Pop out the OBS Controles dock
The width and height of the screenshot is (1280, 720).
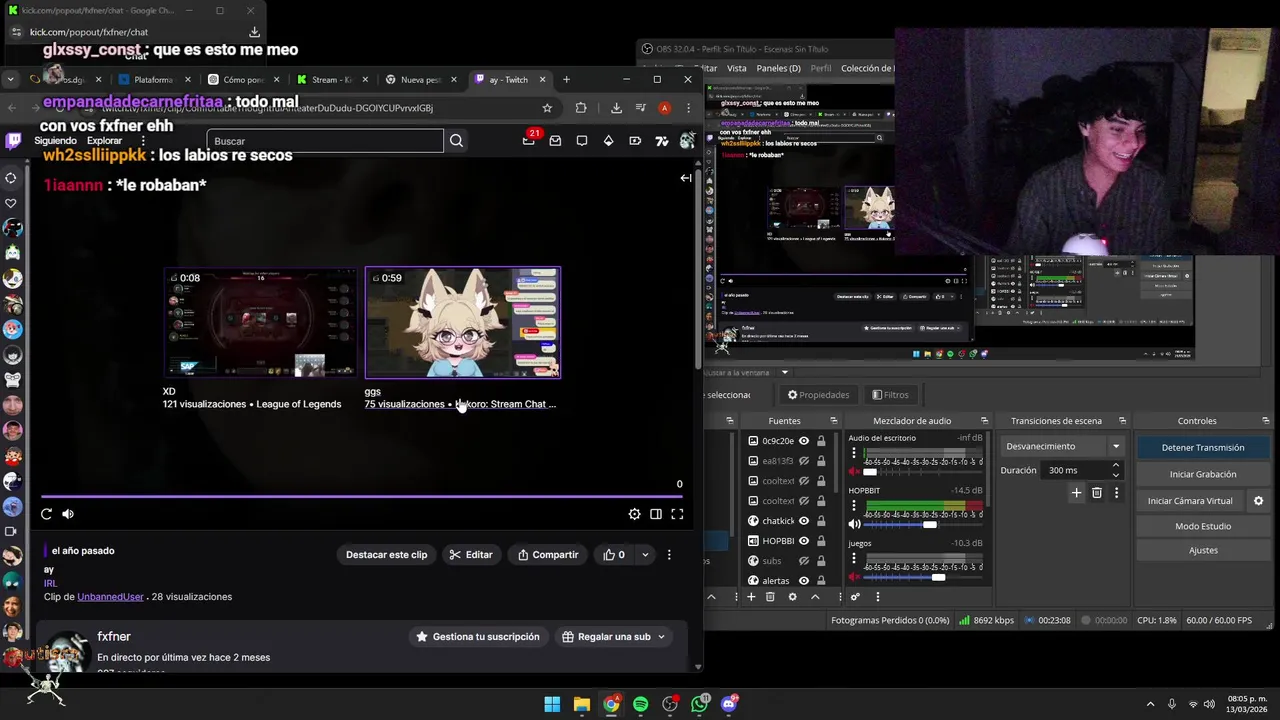pyautogui.click(x=1266, y=421)
